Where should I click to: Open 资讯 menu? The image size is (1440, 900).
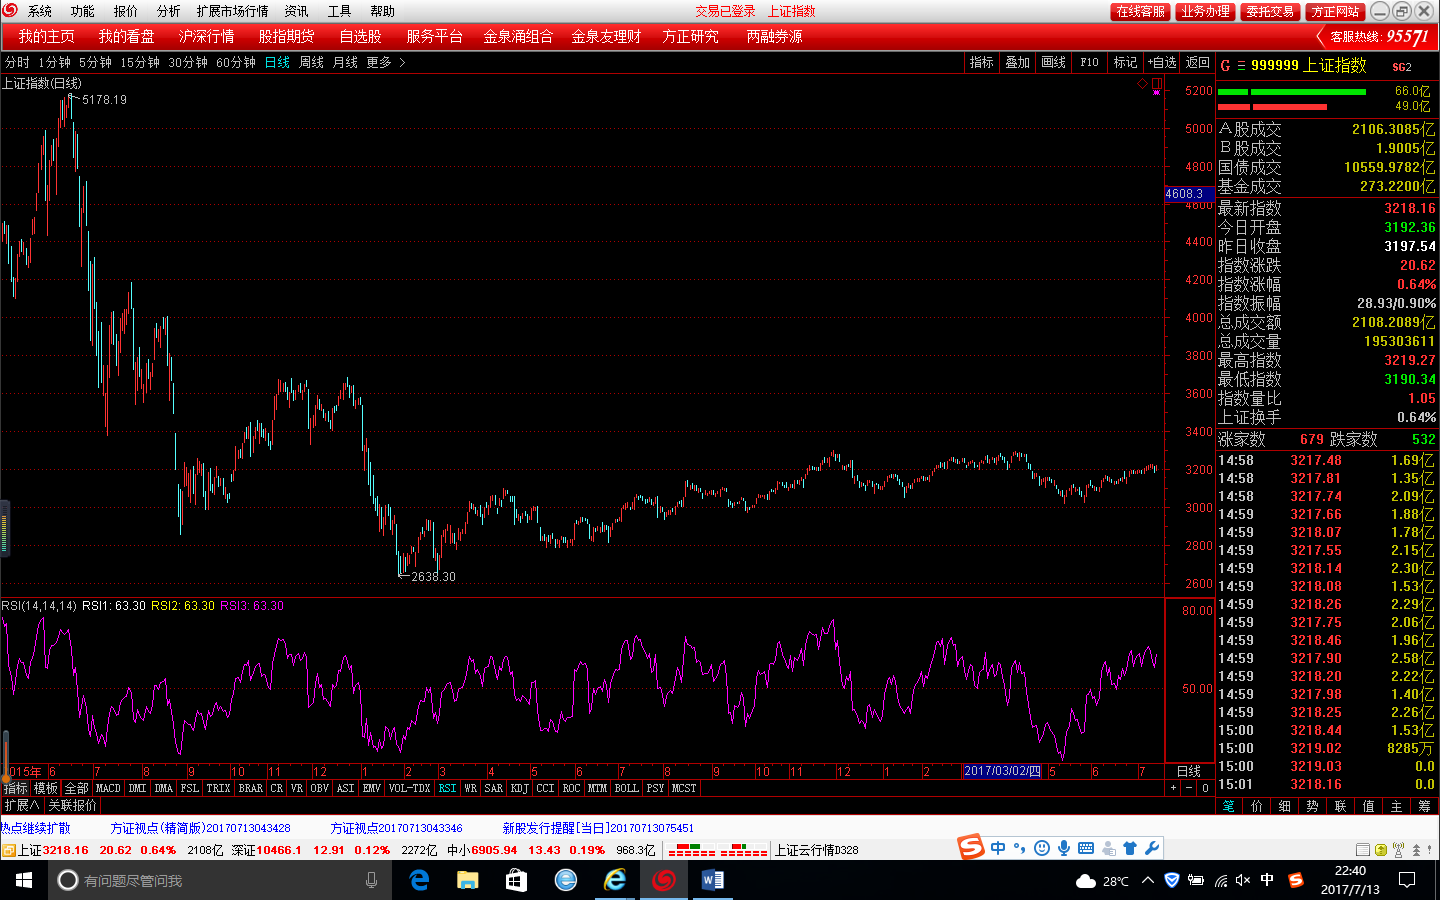pyautogui.click(x=296, y=11)
